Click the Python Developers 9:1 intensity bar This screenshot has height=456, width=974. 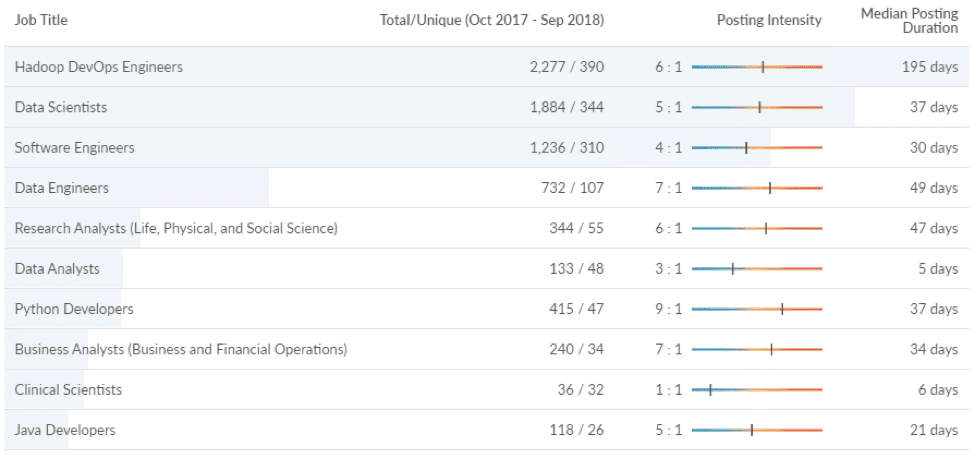tap(757, 309)
